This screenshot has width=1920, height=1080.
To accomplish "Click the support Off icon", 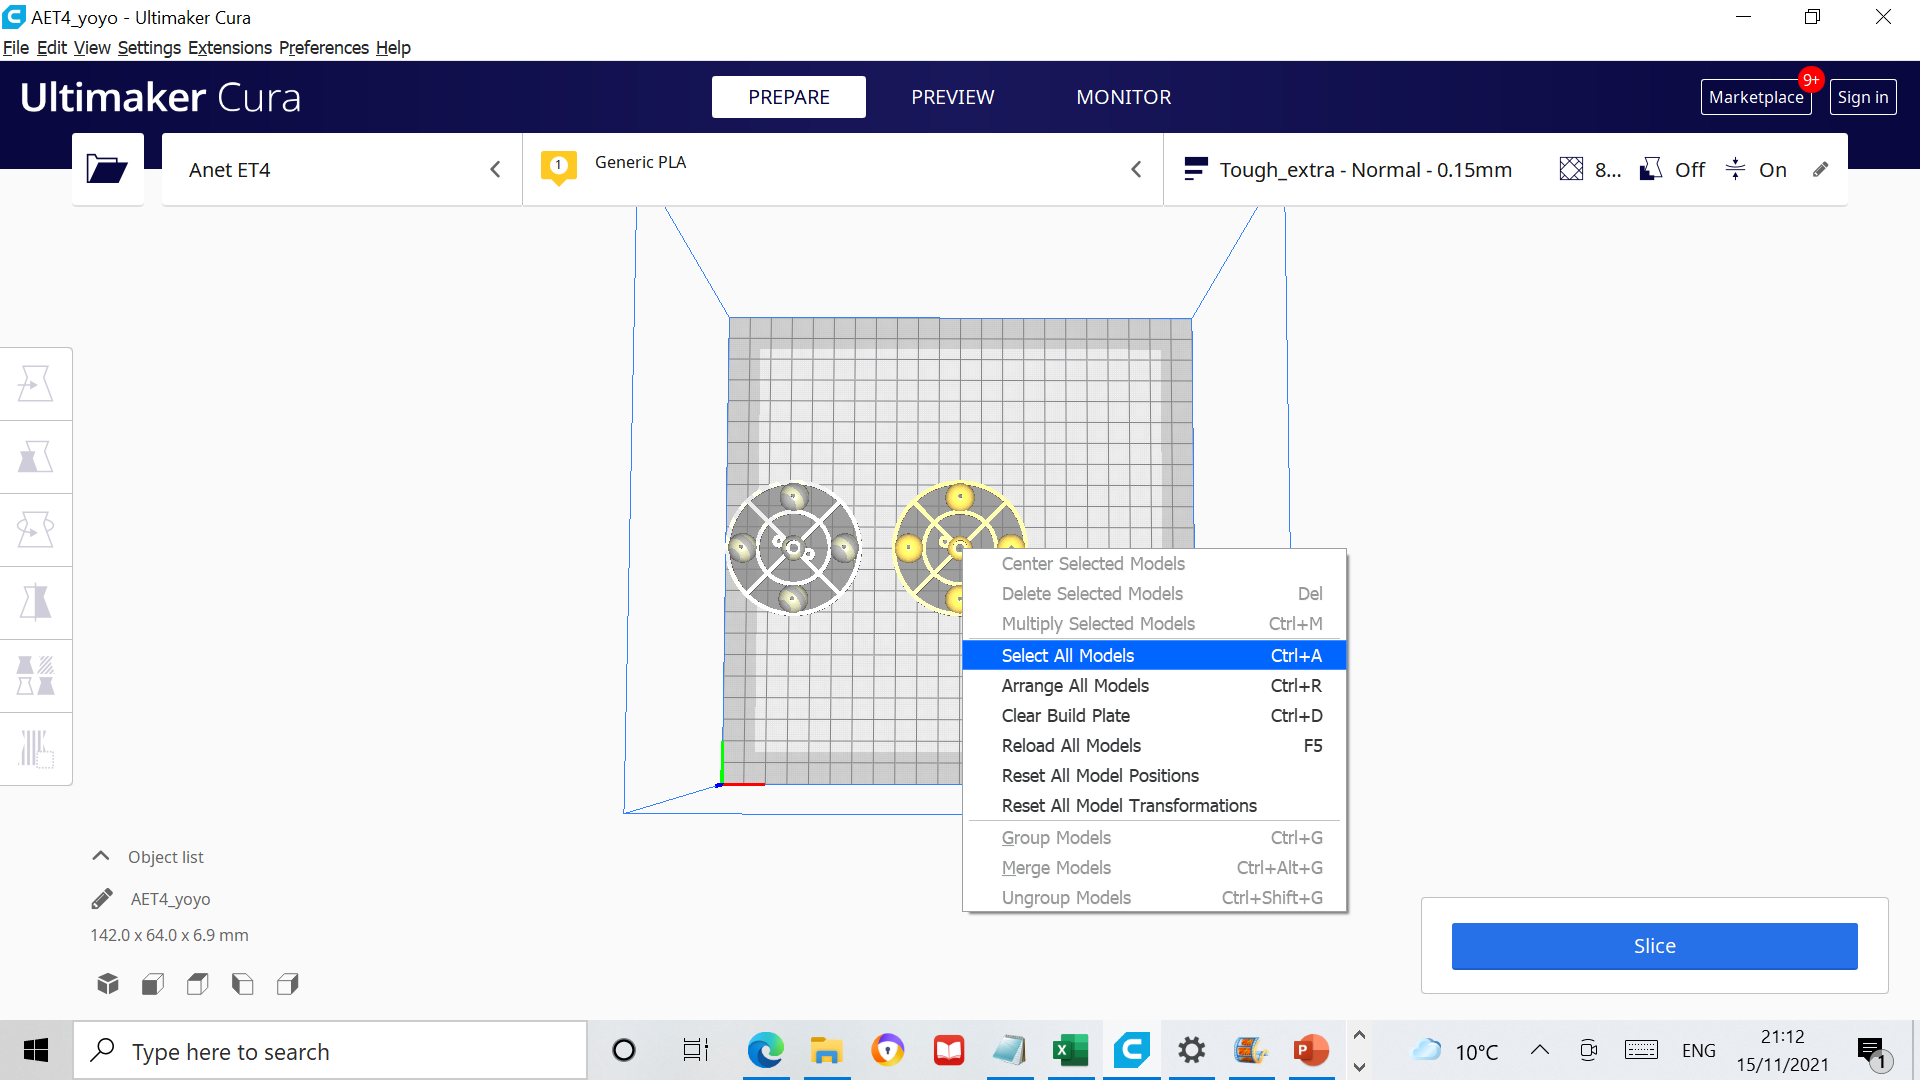I will click(x=1651, y=170).
